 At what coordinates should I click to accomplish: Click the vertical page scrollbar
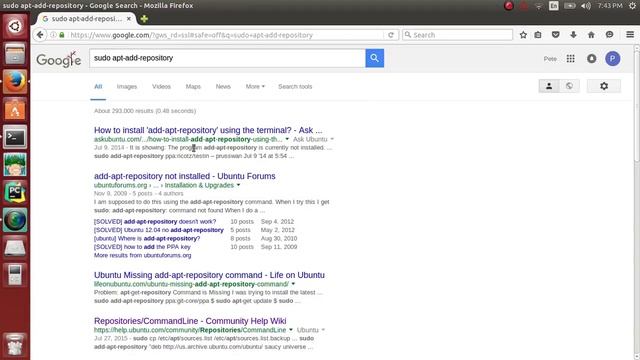pyautogui.click(x=637, y=107)
